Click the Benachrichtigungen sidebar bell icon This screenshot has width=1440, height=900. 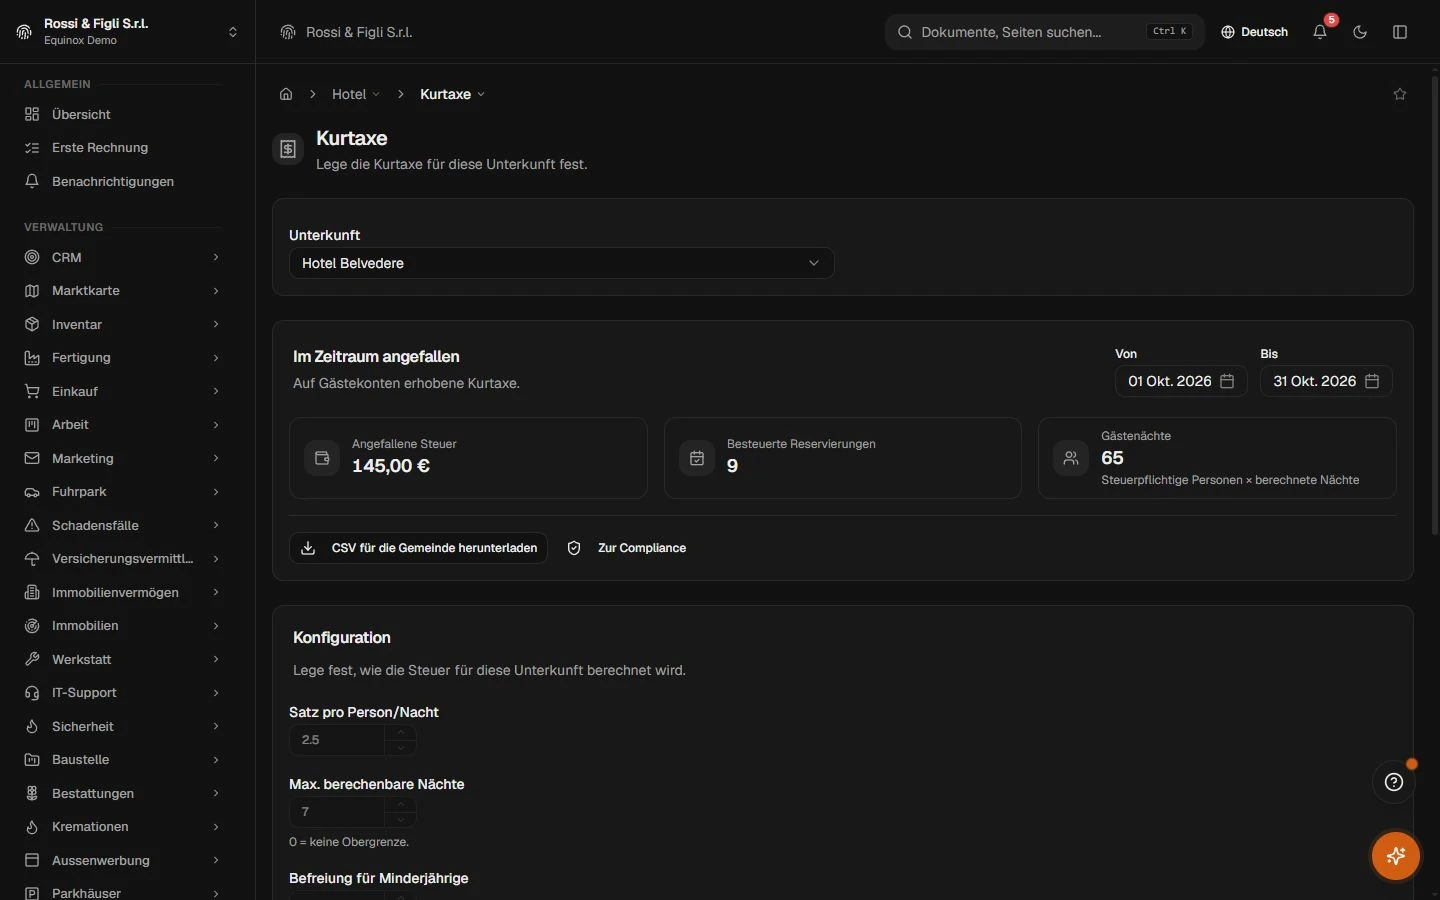point(32,181)
